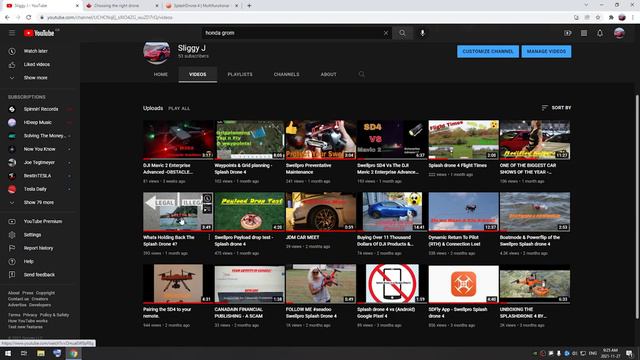Start voice search with microphone
This screenshot has height=360, width=640.
point(422,33)
